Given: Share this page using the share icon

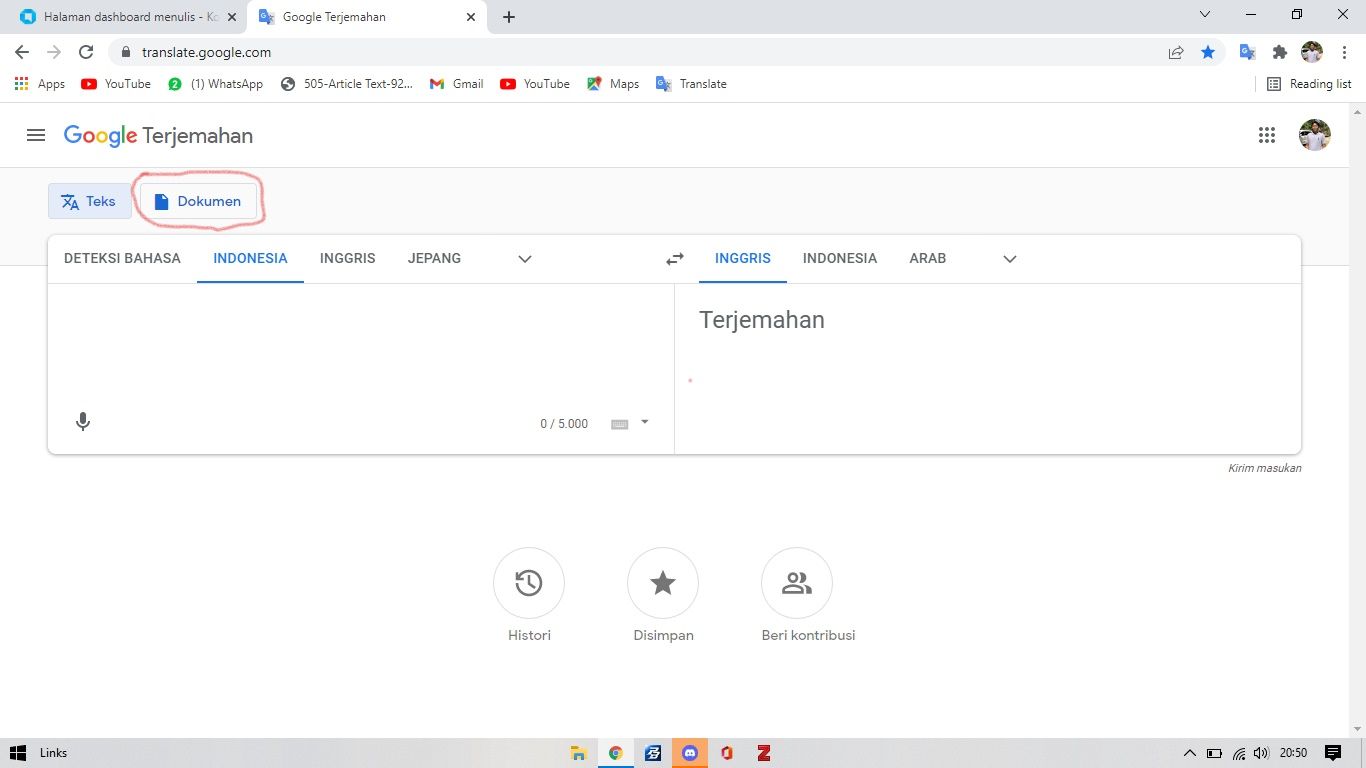Looking at the screenshot, I should click(1176, 52).
